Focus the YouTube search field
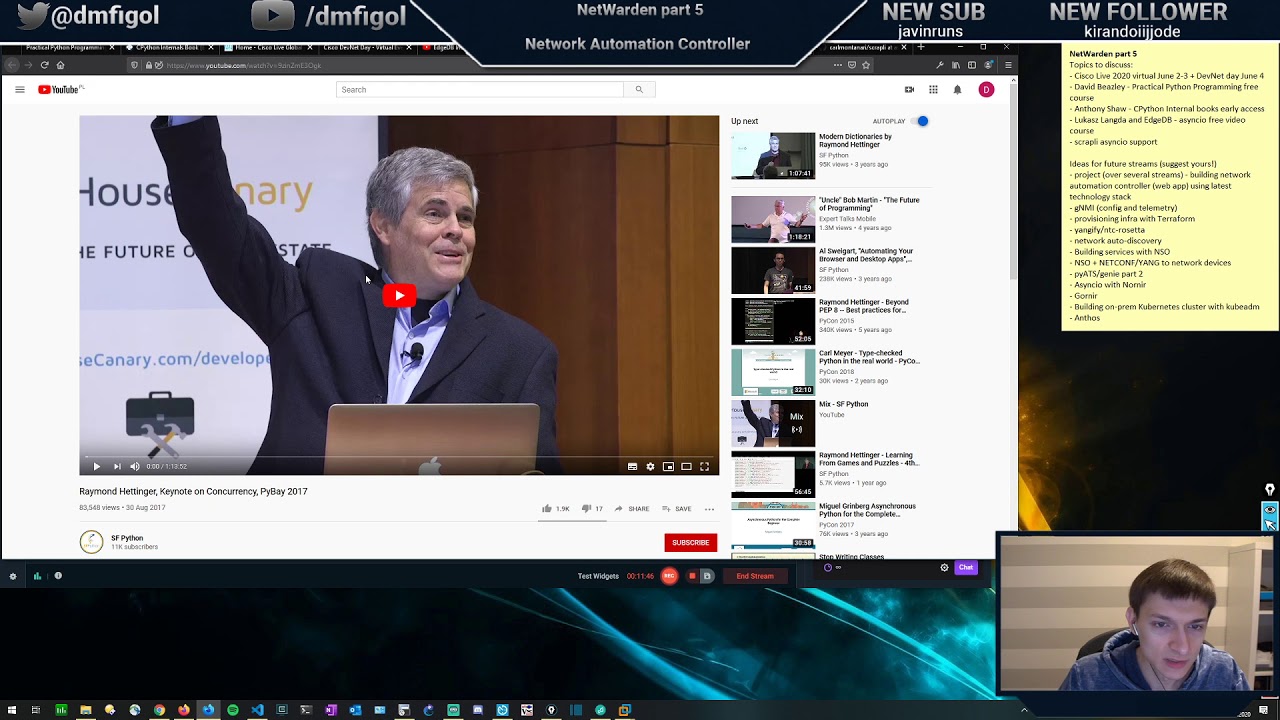This screenshot has height=720, width=1280. pos(480,90)
